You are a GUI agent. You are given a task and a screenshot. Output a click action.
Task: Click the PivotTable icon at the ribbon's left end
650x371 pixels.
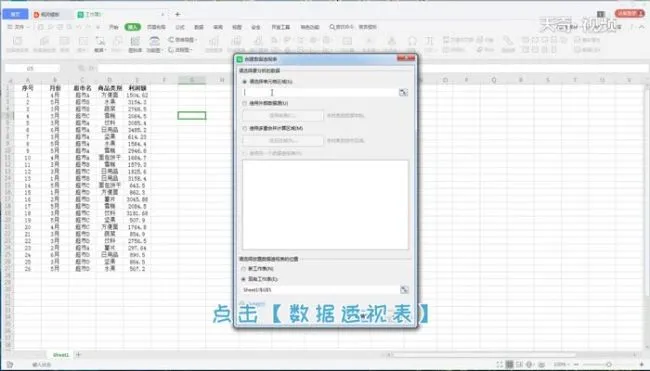click(x=17, y=44)
